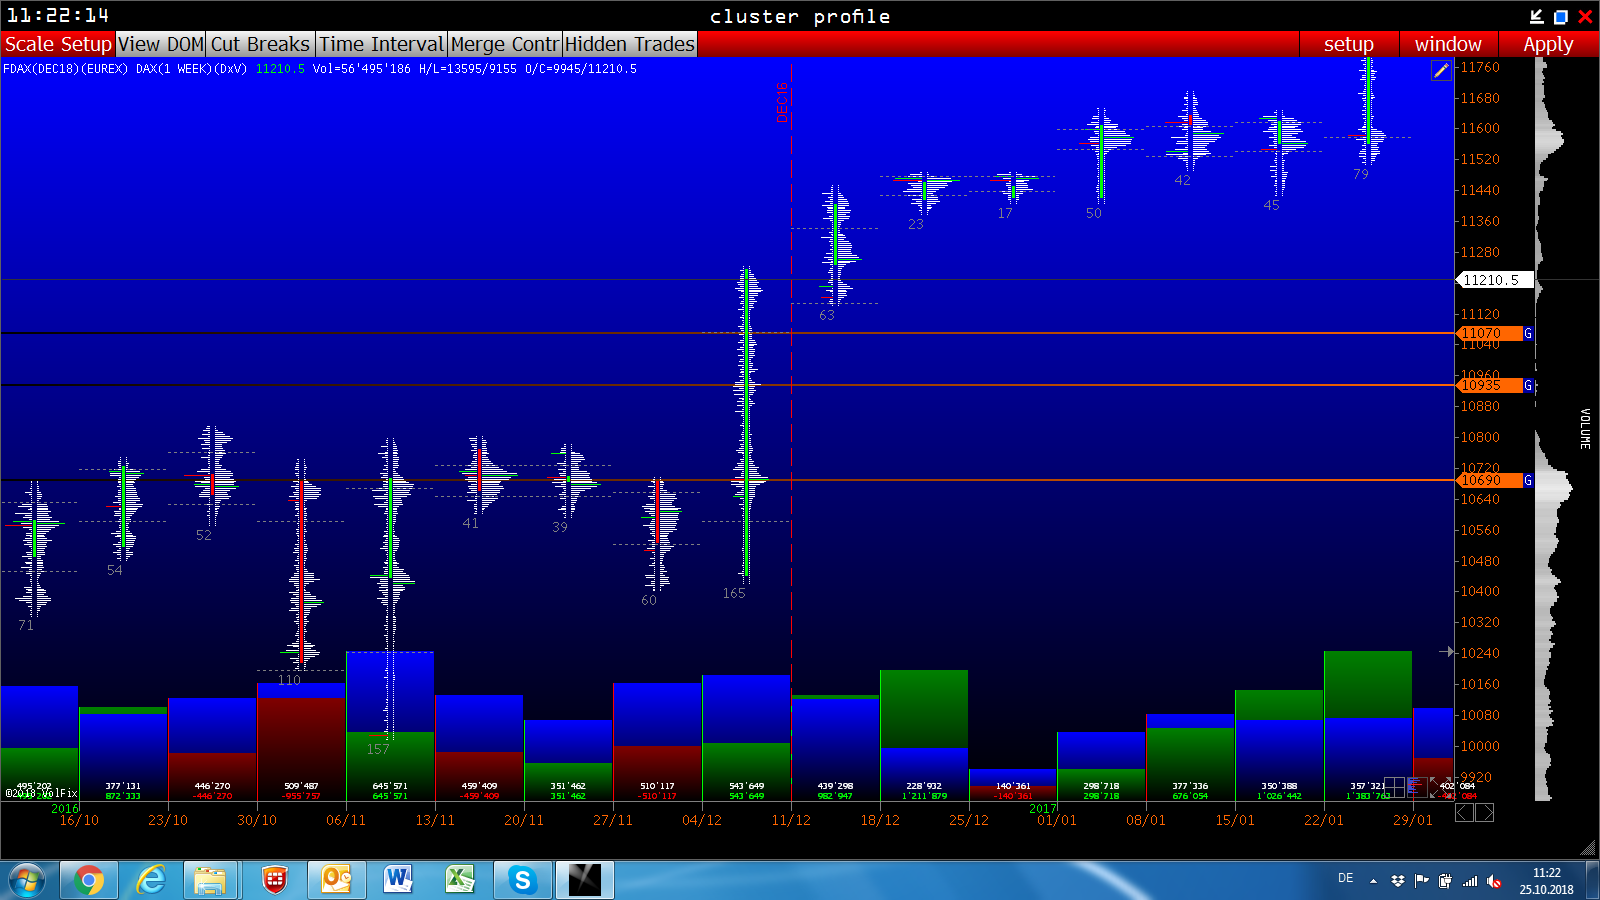Click the G marker on 11070 level
The width and height of the screenshot is (1600, 900).
(x=1528, y=333)
